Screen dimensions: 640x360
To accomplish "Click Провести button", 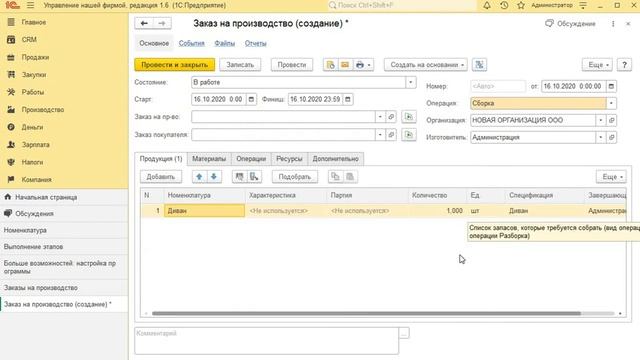I will click(291, 64).
